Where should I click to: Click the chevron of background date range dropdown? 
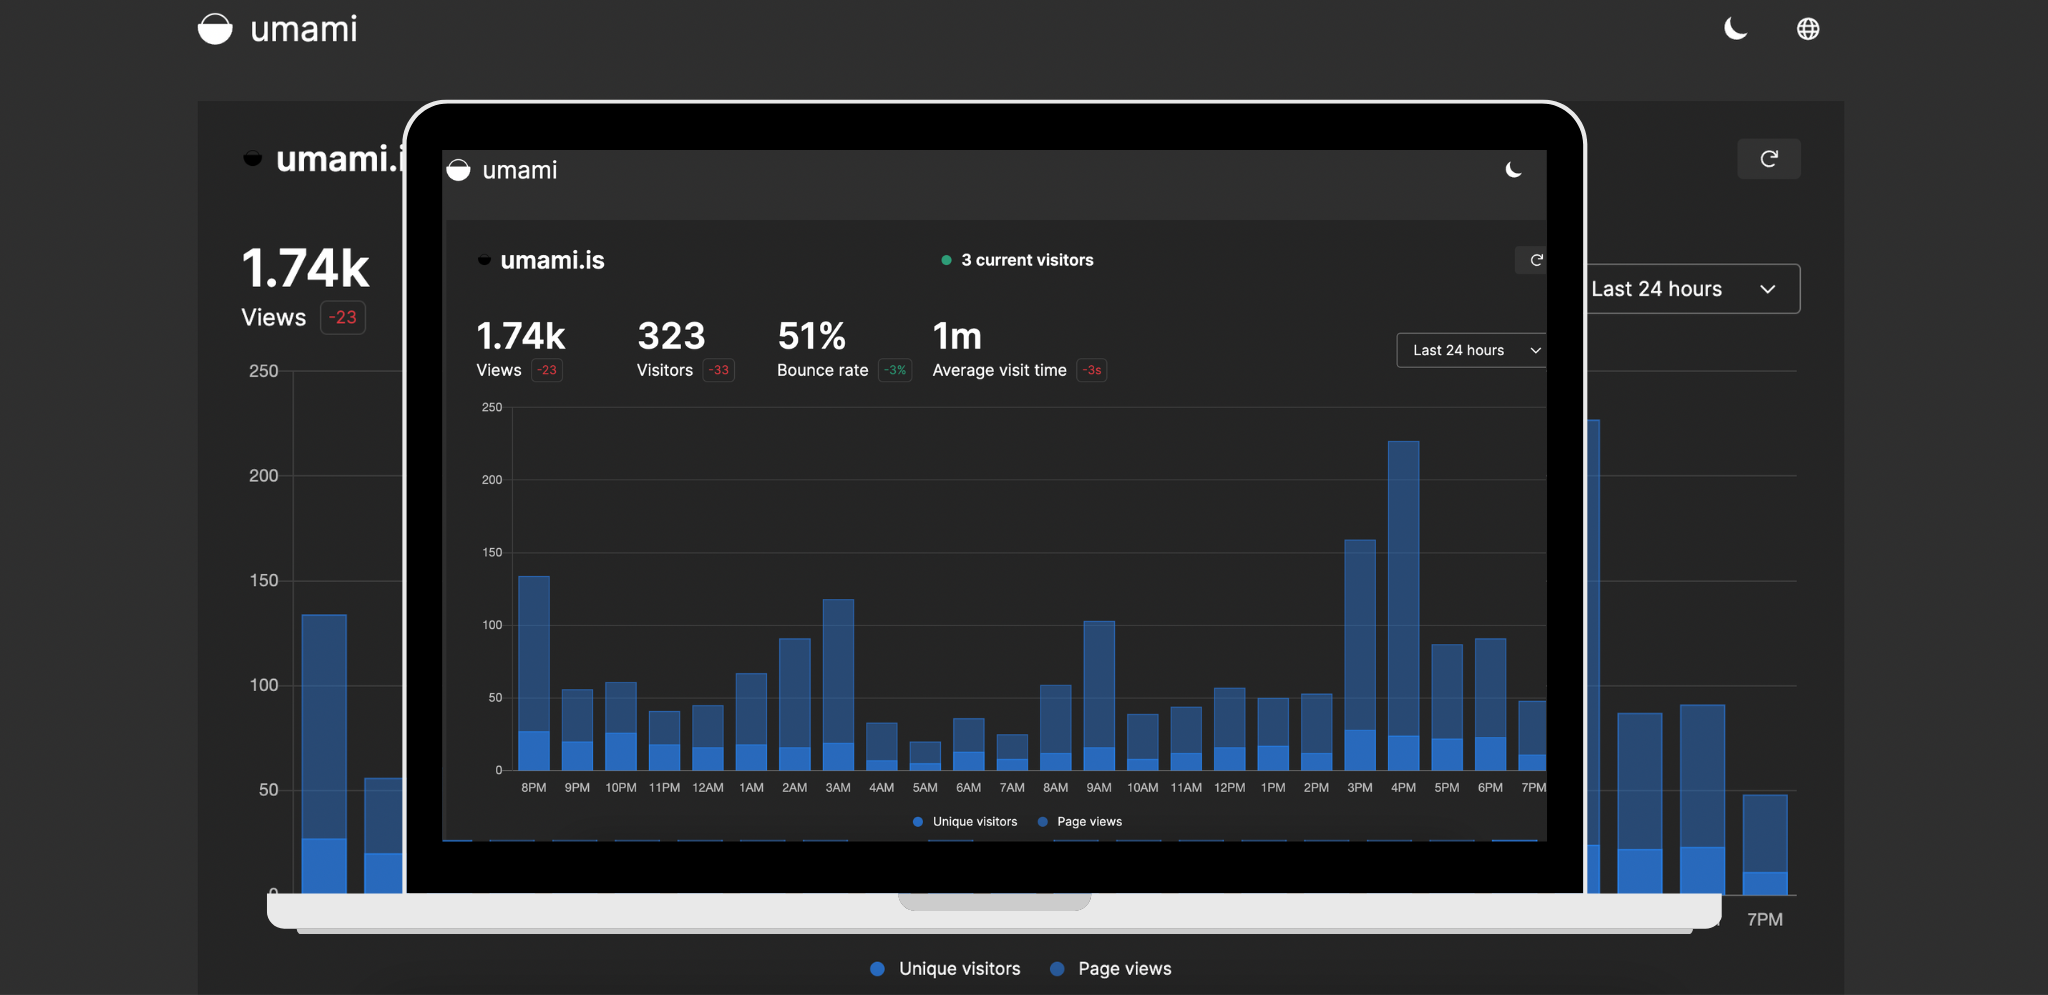[1768, 289]
